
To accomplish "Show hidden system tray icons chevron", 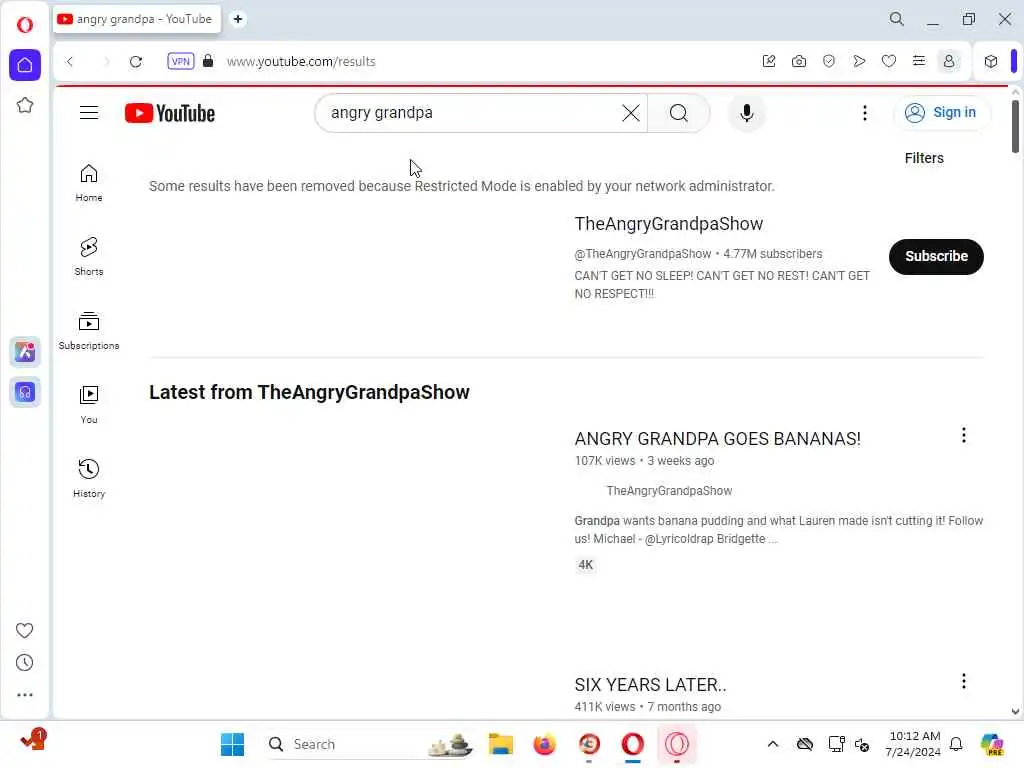I will click(x=773, y=744).
